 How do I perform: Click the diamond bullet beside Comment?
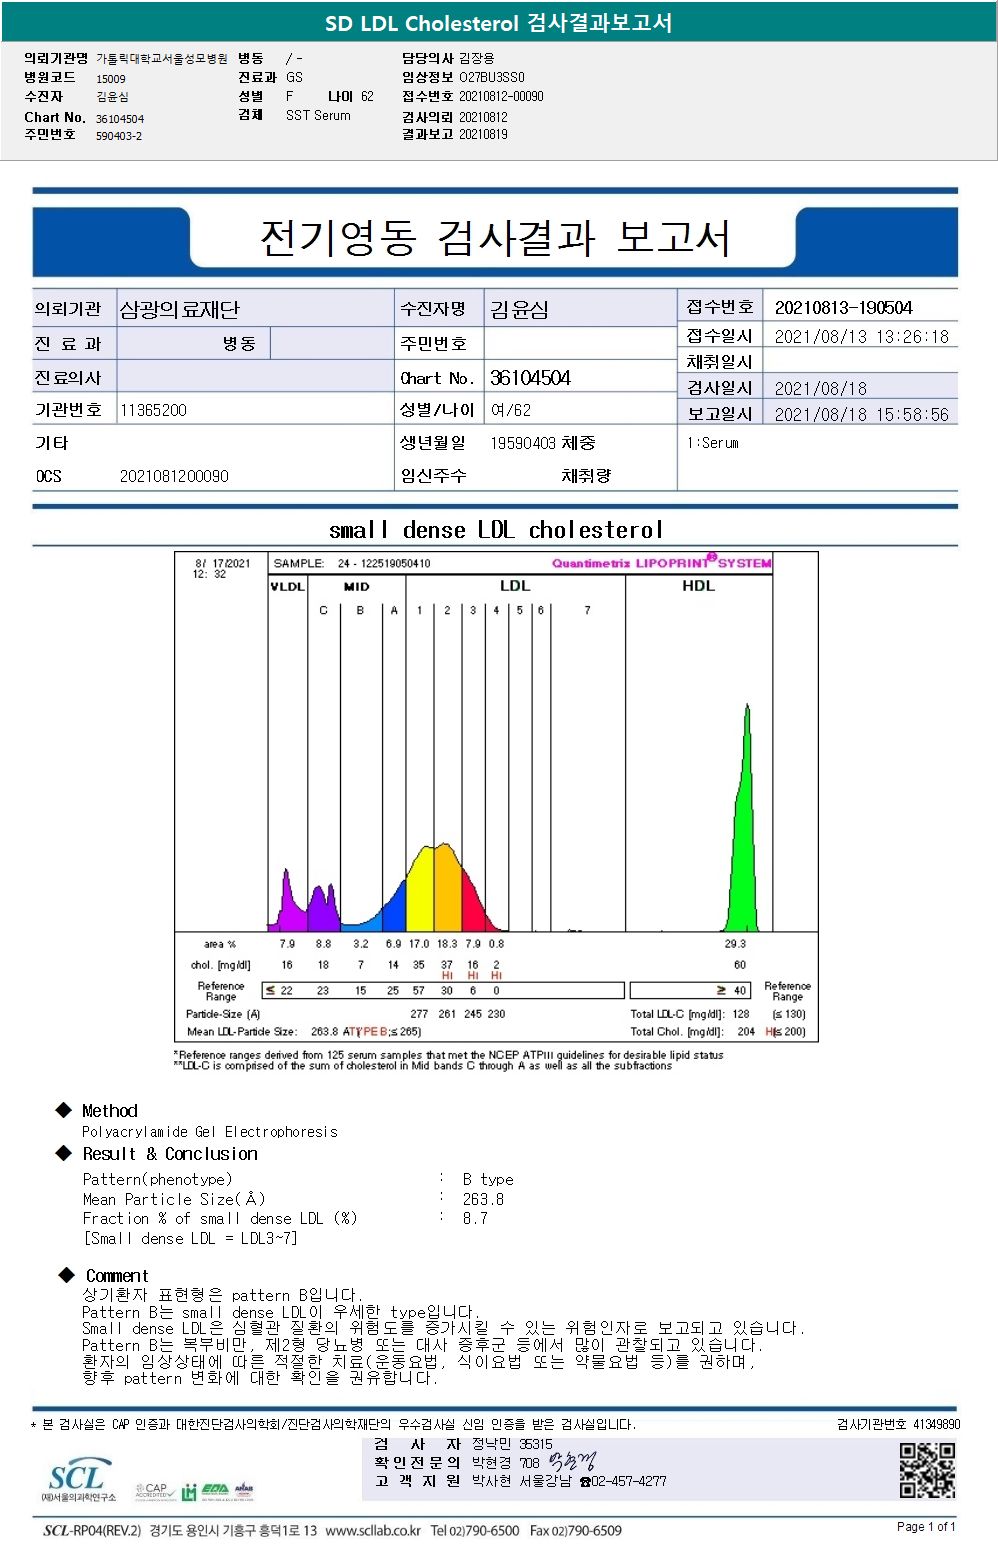pyautogui.click(x=67, y=1275)
